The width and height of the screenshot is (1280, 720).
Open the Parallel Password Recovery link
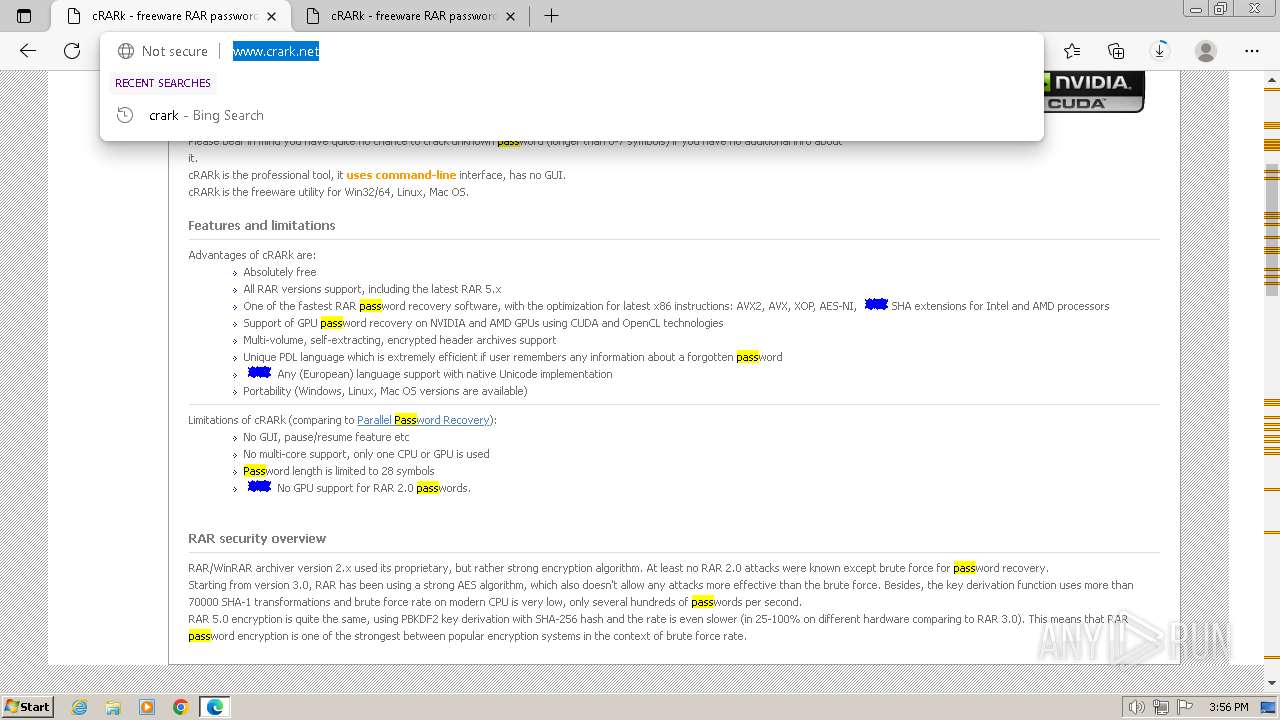423,420
